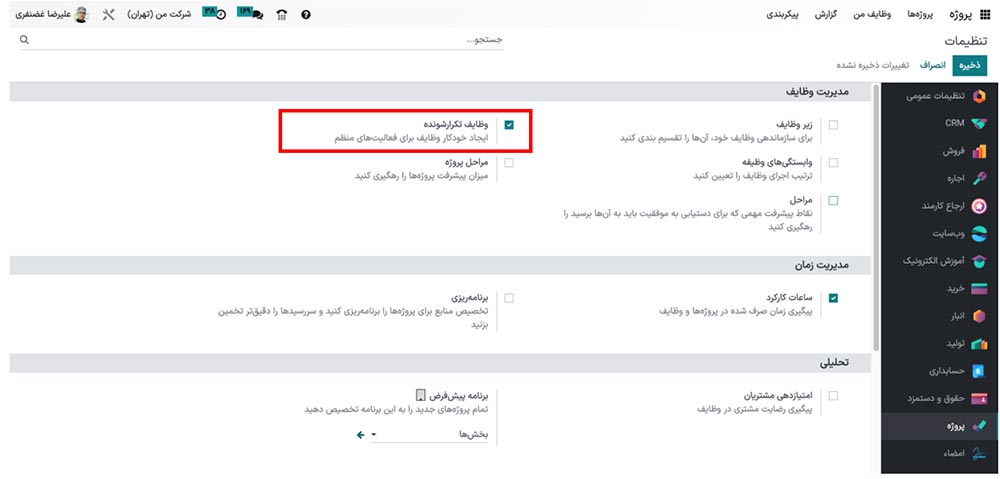Open the بخش‌ها default plan dropdown

(x=429, y=434)
